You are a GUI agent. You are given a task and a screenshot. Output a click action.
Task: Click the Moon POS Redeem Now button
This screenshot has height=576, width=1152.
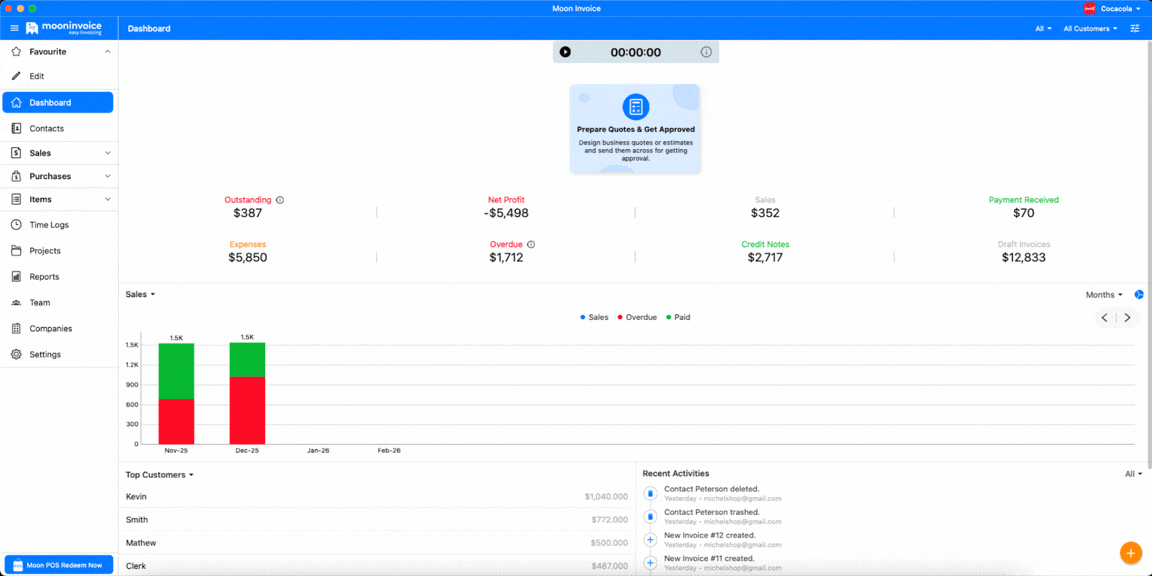pyautogui.click(x=58, y=564)
